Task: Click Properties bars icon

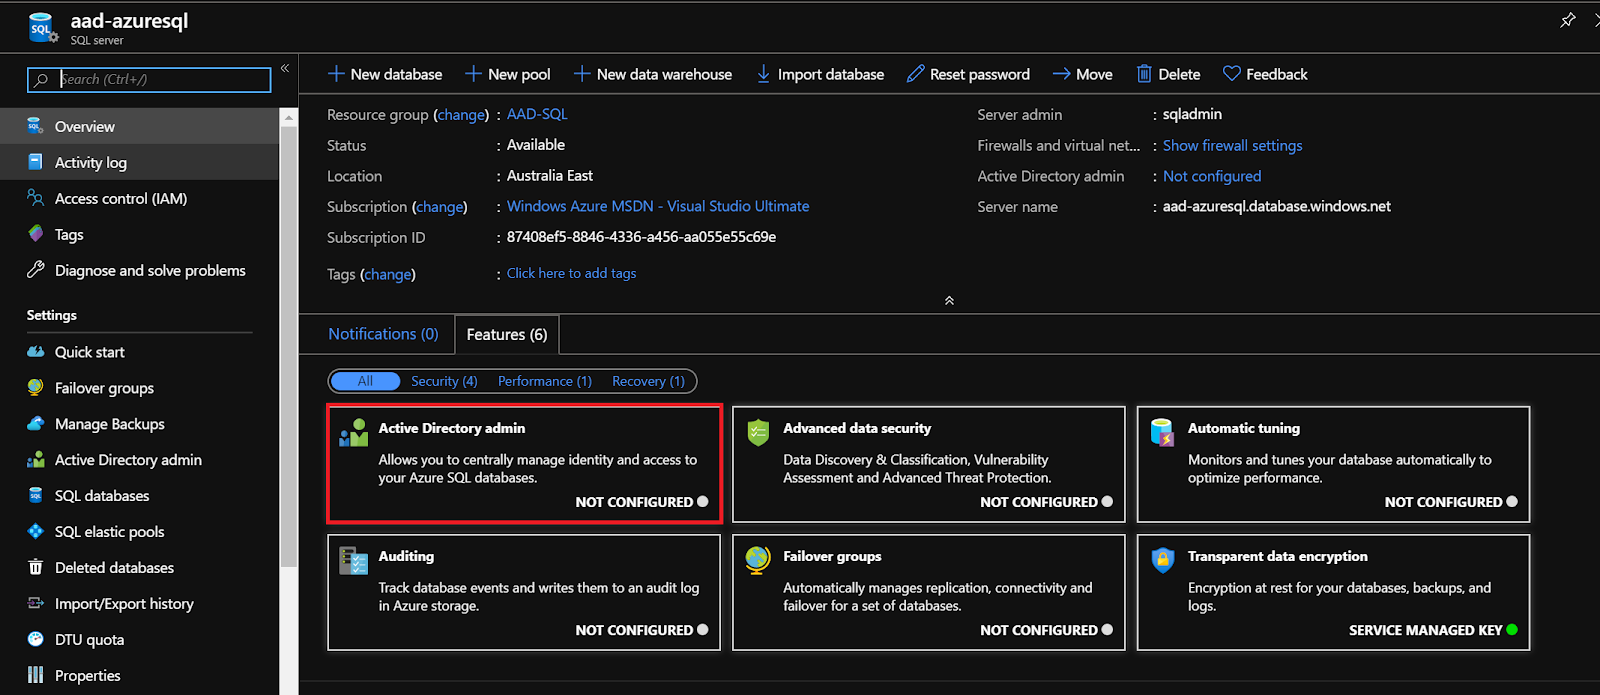Action: (x=35, y=676)
